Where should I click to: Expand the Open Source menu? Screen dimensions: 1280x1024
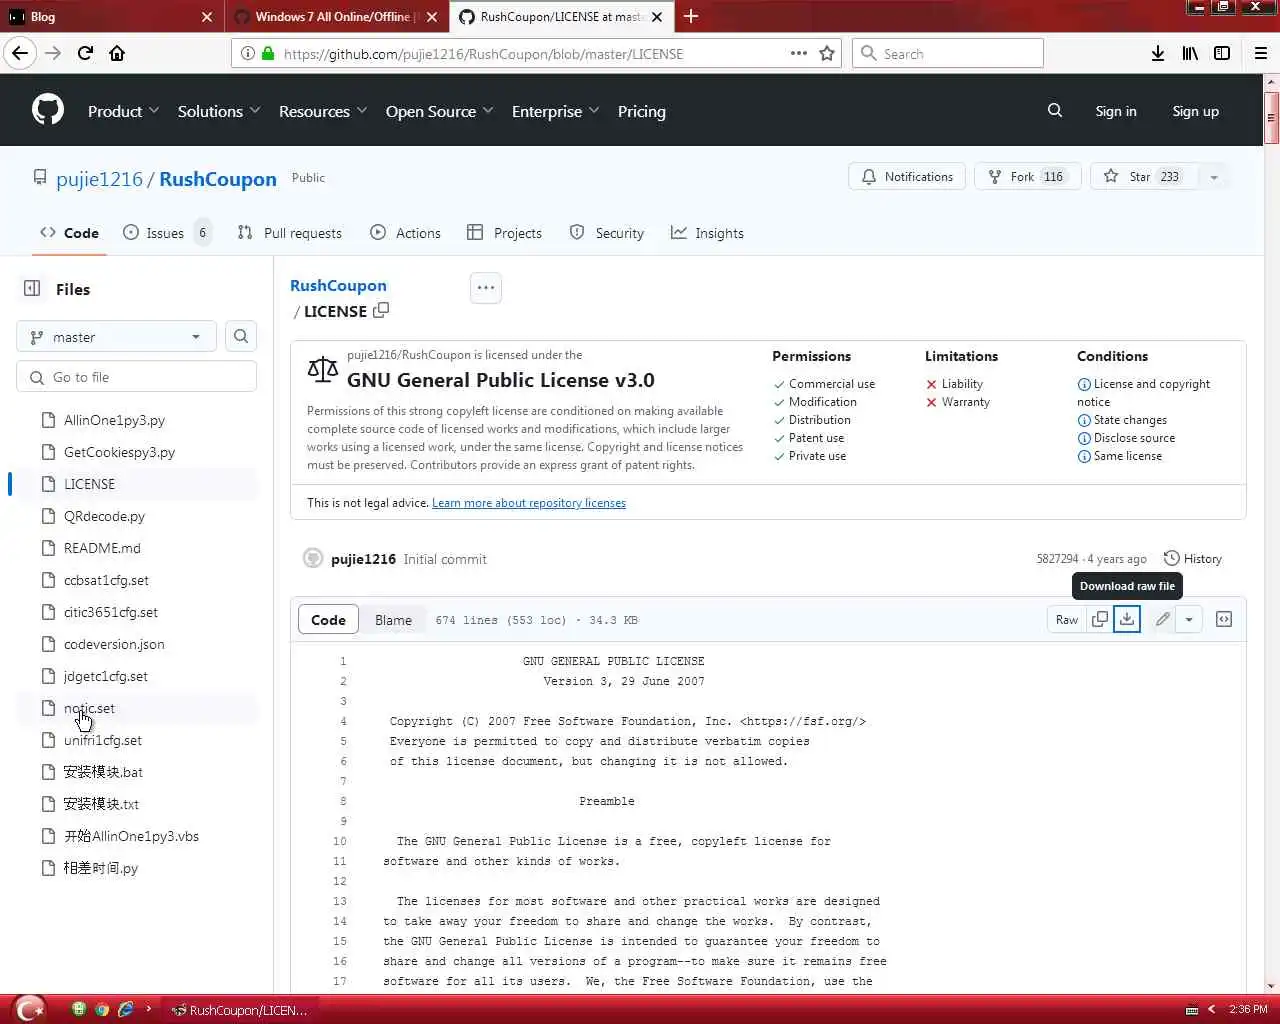click(x=440, y=111)
